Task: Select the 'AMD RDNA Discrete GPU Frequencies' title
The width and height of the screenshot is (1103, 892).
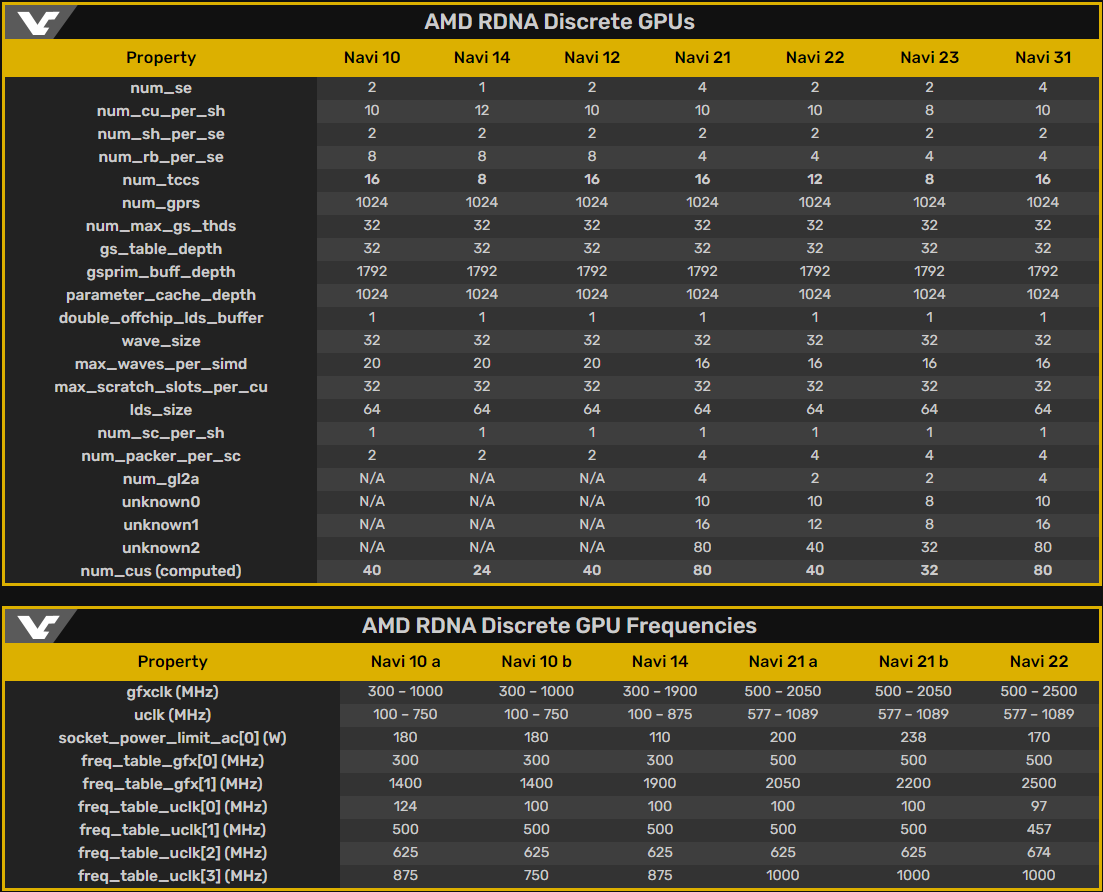Action: click(559, 626)
